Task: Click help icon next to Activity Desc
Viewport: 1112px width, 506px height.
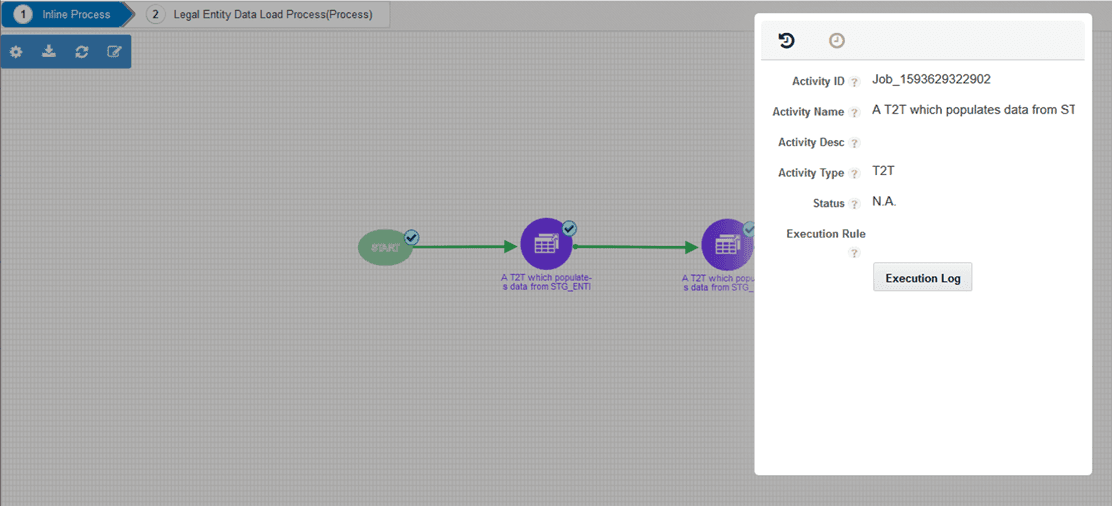Action: tap(855, 143)
